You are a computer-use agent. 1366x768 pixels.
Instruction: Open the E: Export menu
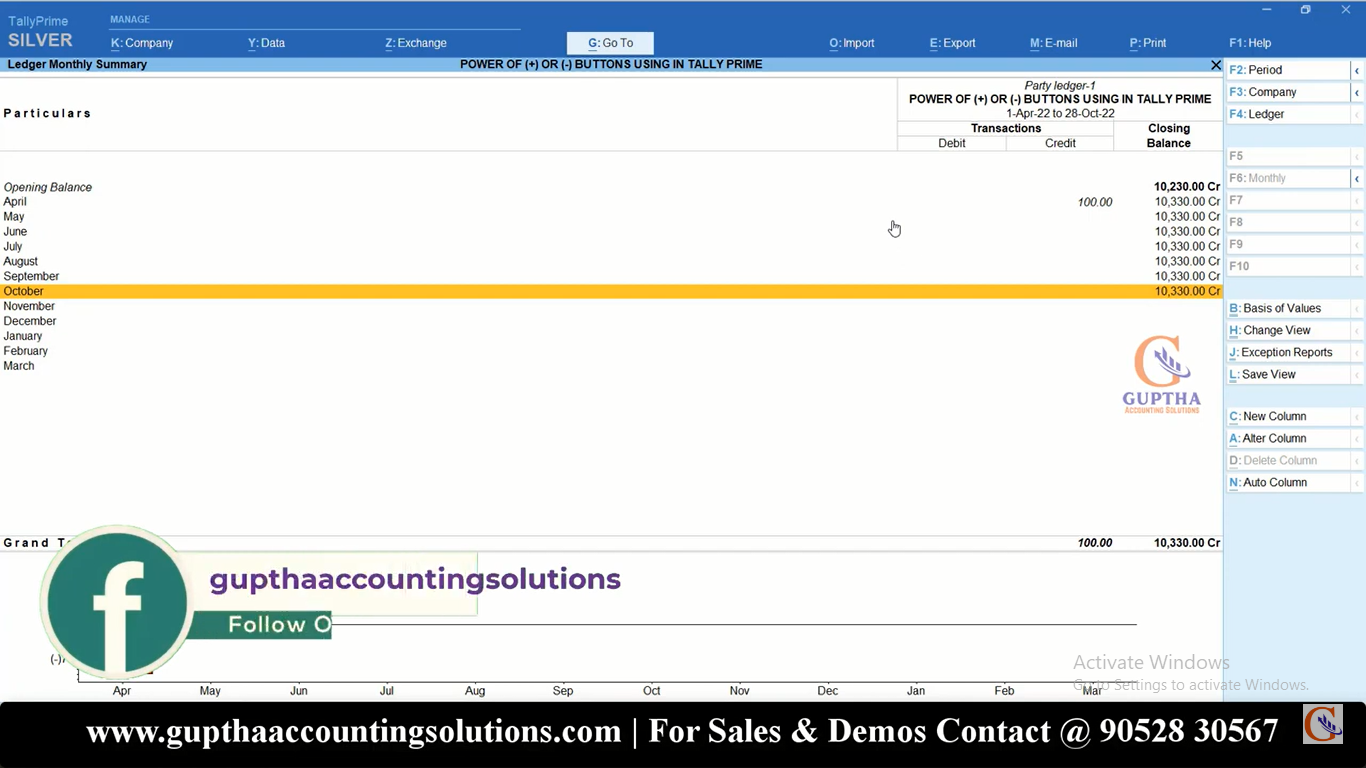click(952, 43)
